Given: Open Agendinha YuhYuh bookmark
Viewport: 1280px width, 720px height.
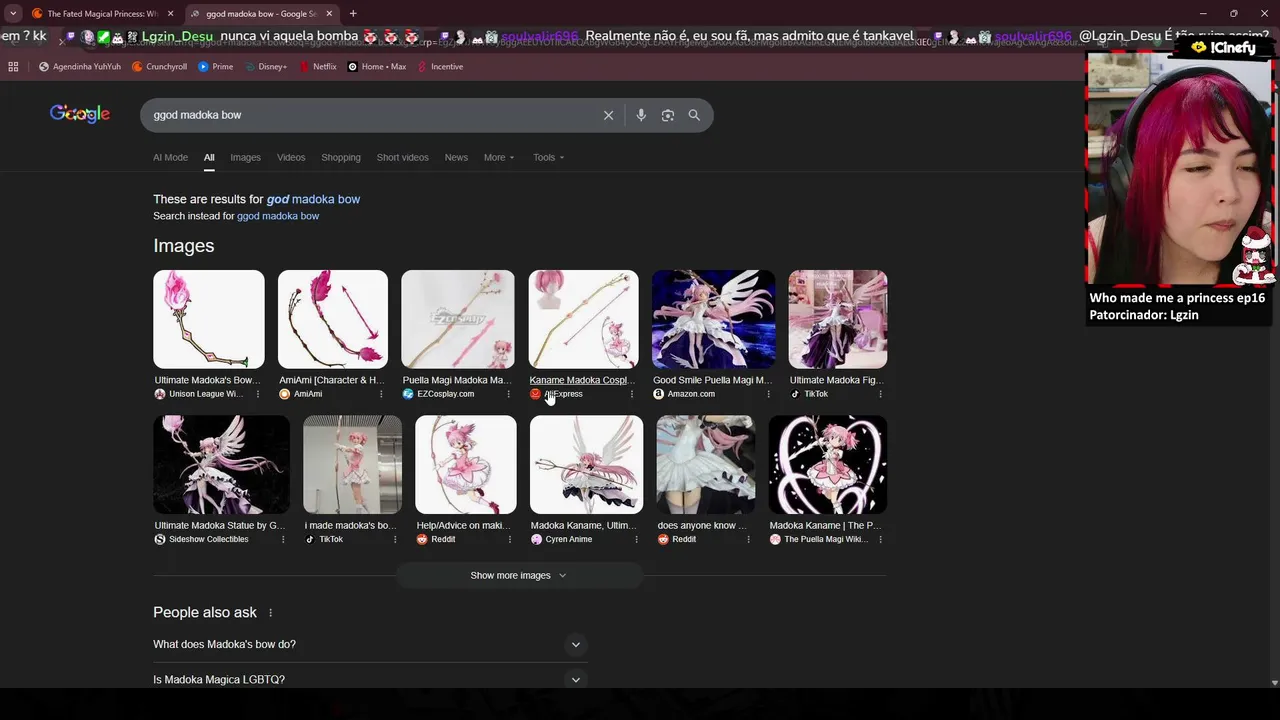Looking at the screenshot, I should (80, 67).
